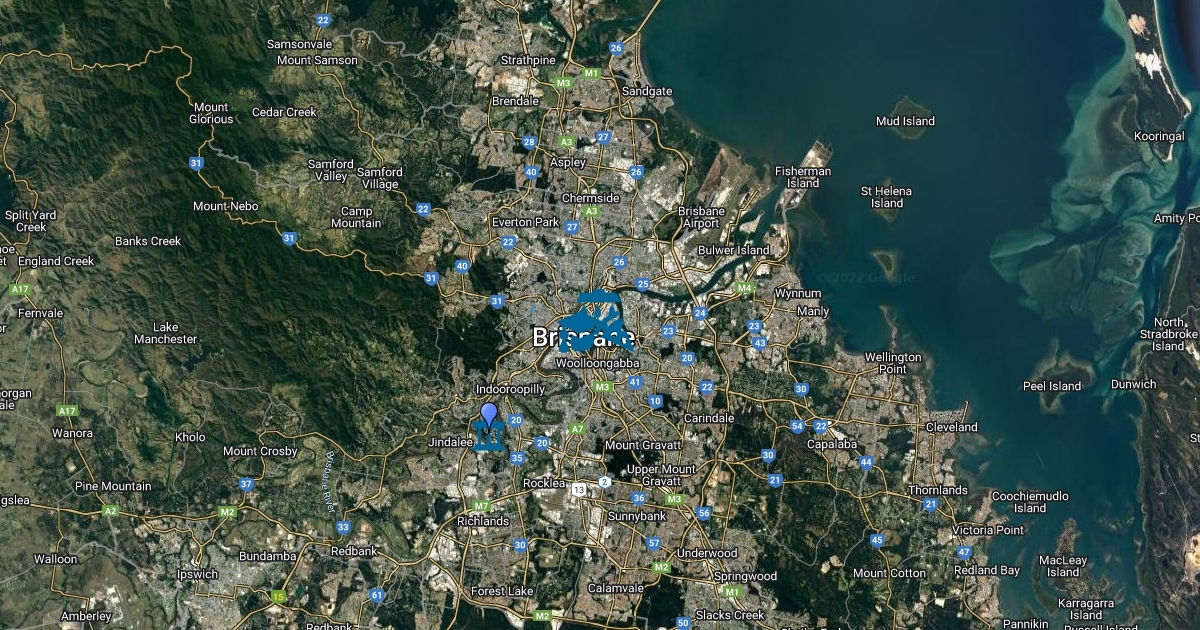Click the route 15 shield
This screenshot has width=1200, height=630.
pos(278,597)
